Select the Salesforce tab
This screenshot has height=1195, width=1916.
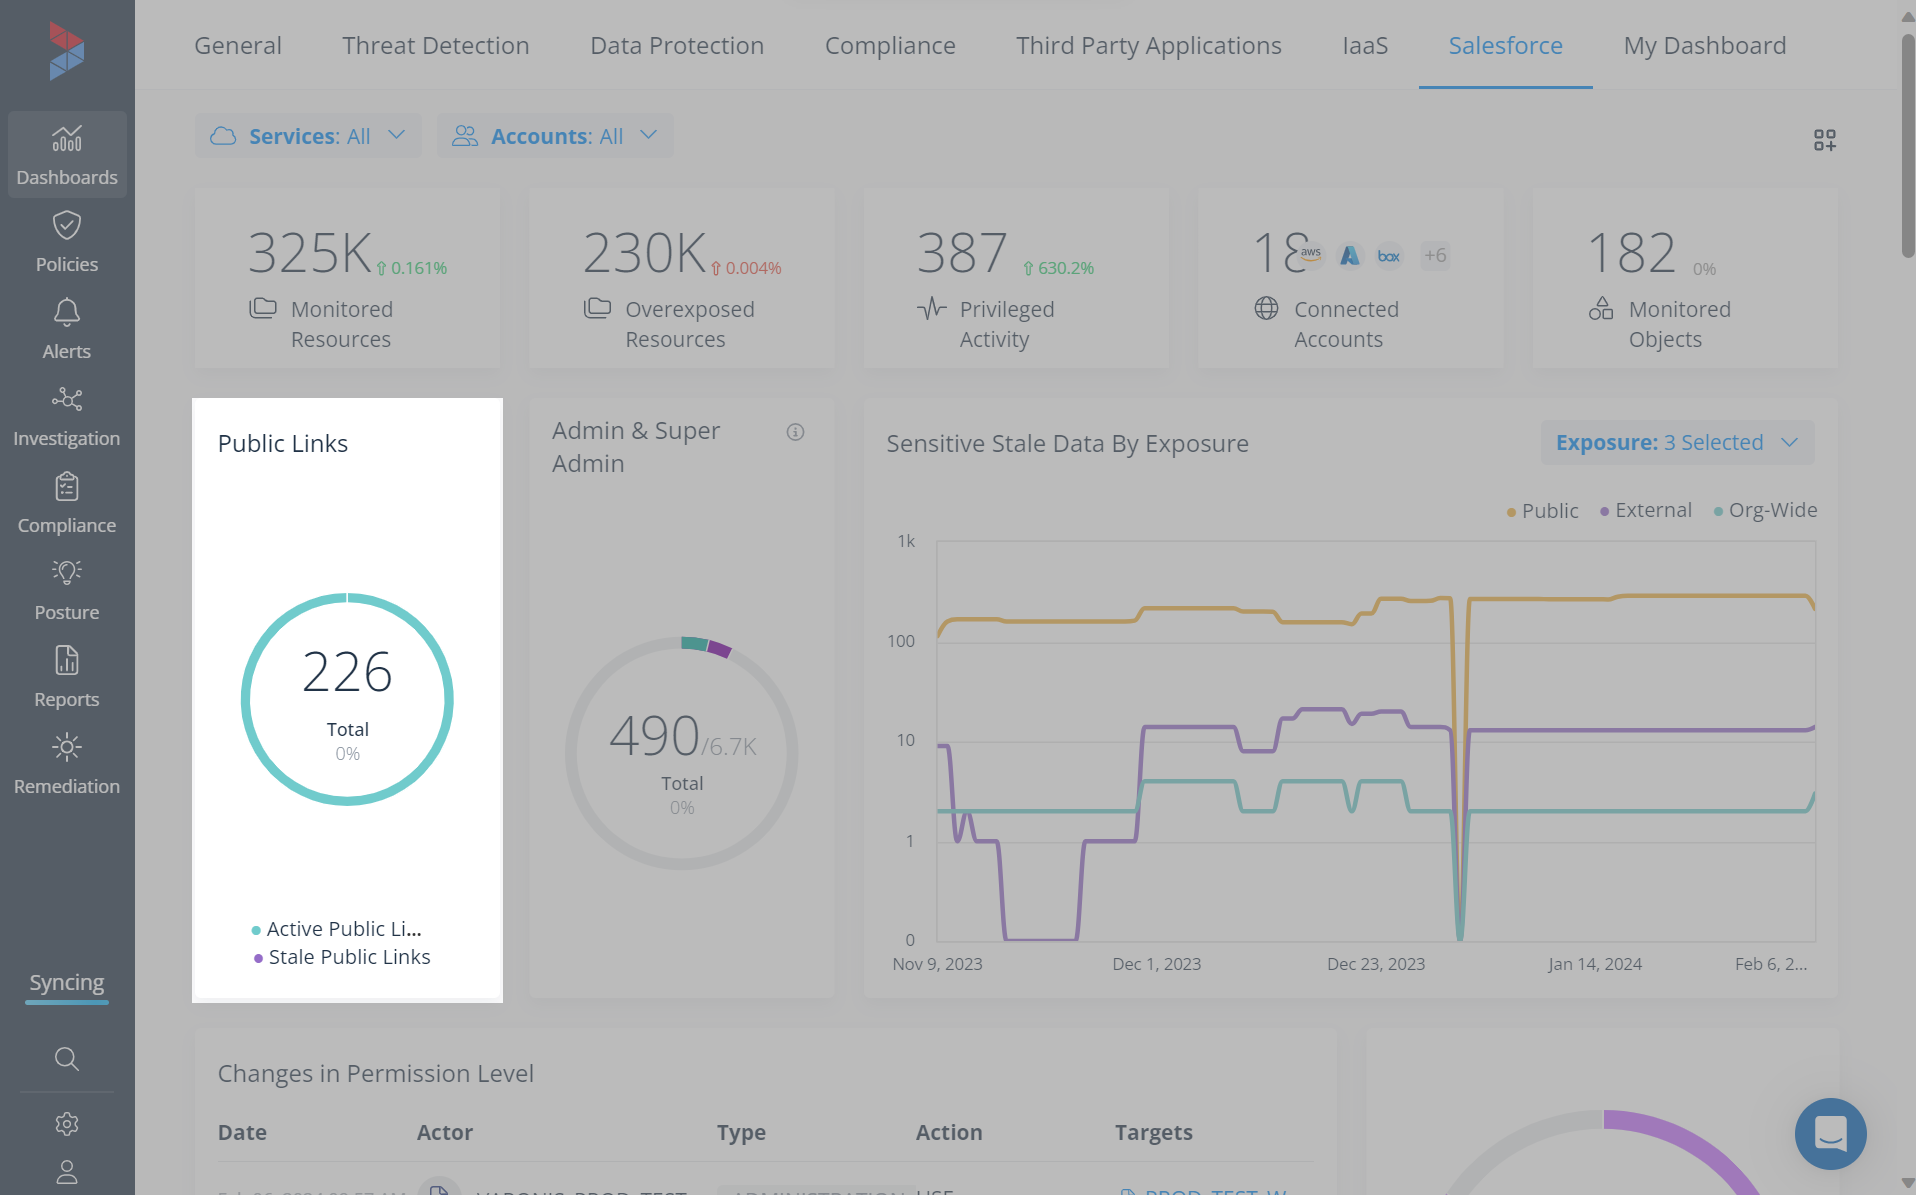tap(1506, 45)
